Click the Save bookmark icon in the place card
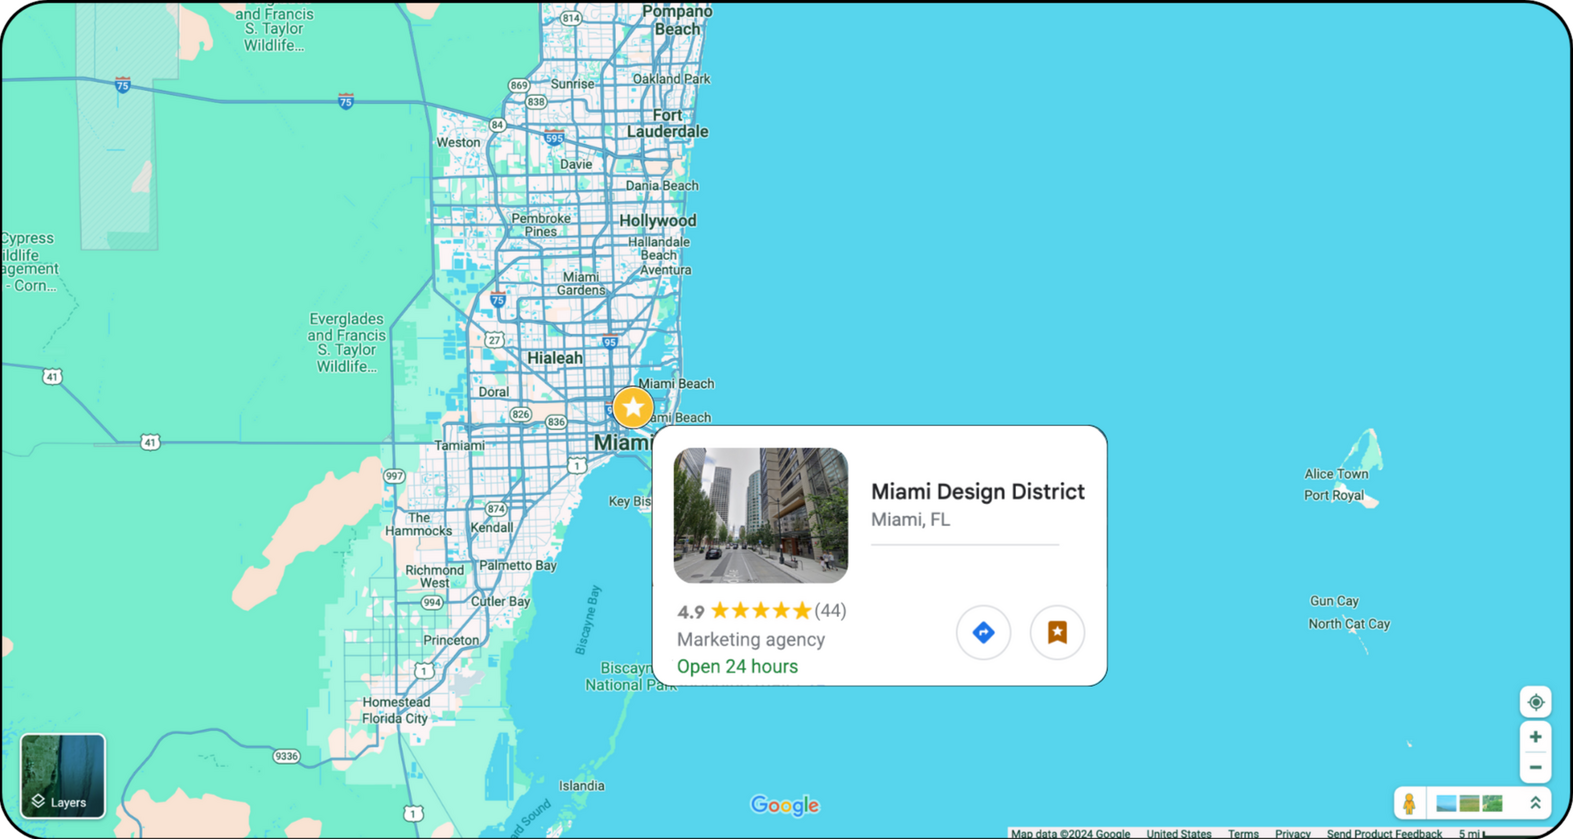 pyautogui.click(x=1057, y=632)
